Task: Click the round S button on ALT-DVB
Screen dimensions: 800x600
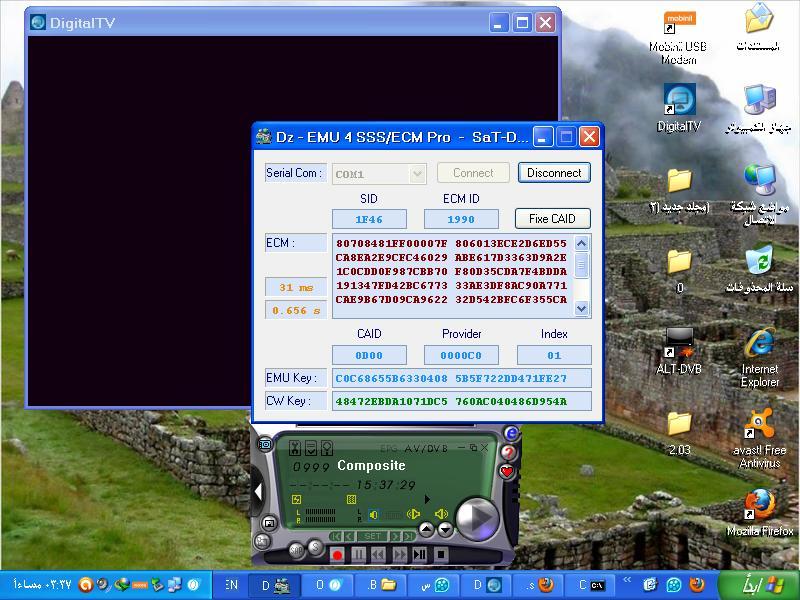Action: tap(316, 547)
